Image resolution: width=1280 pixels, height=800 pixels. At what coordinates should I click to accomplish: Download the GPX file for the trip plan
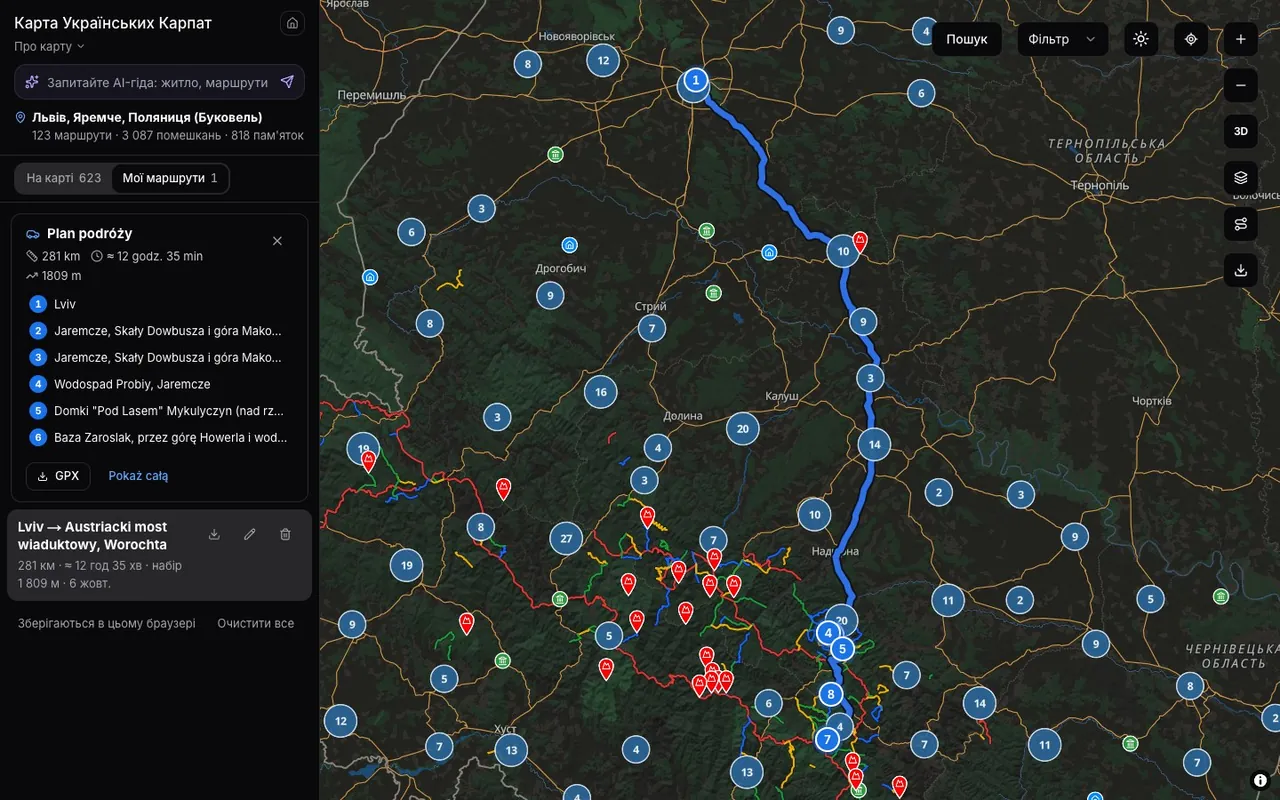58,476
